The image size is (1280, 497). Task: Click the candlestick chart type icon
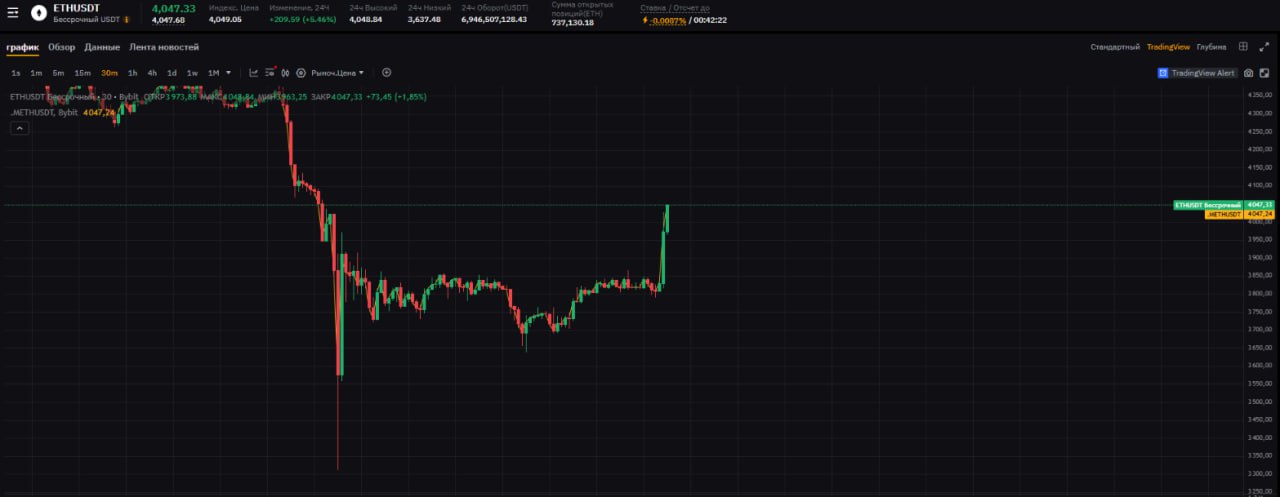(x=285, y=73)
